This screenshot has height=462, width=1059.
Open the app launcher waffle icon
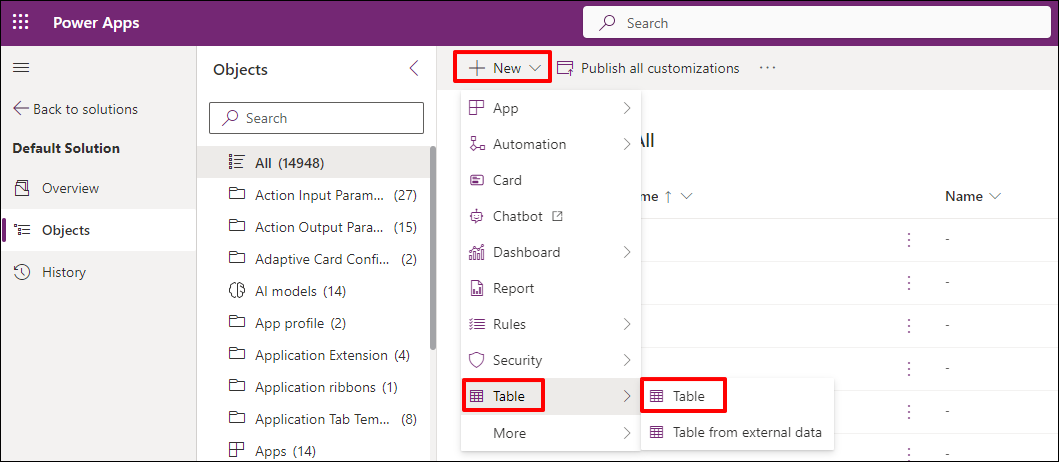tap(21, 22)
